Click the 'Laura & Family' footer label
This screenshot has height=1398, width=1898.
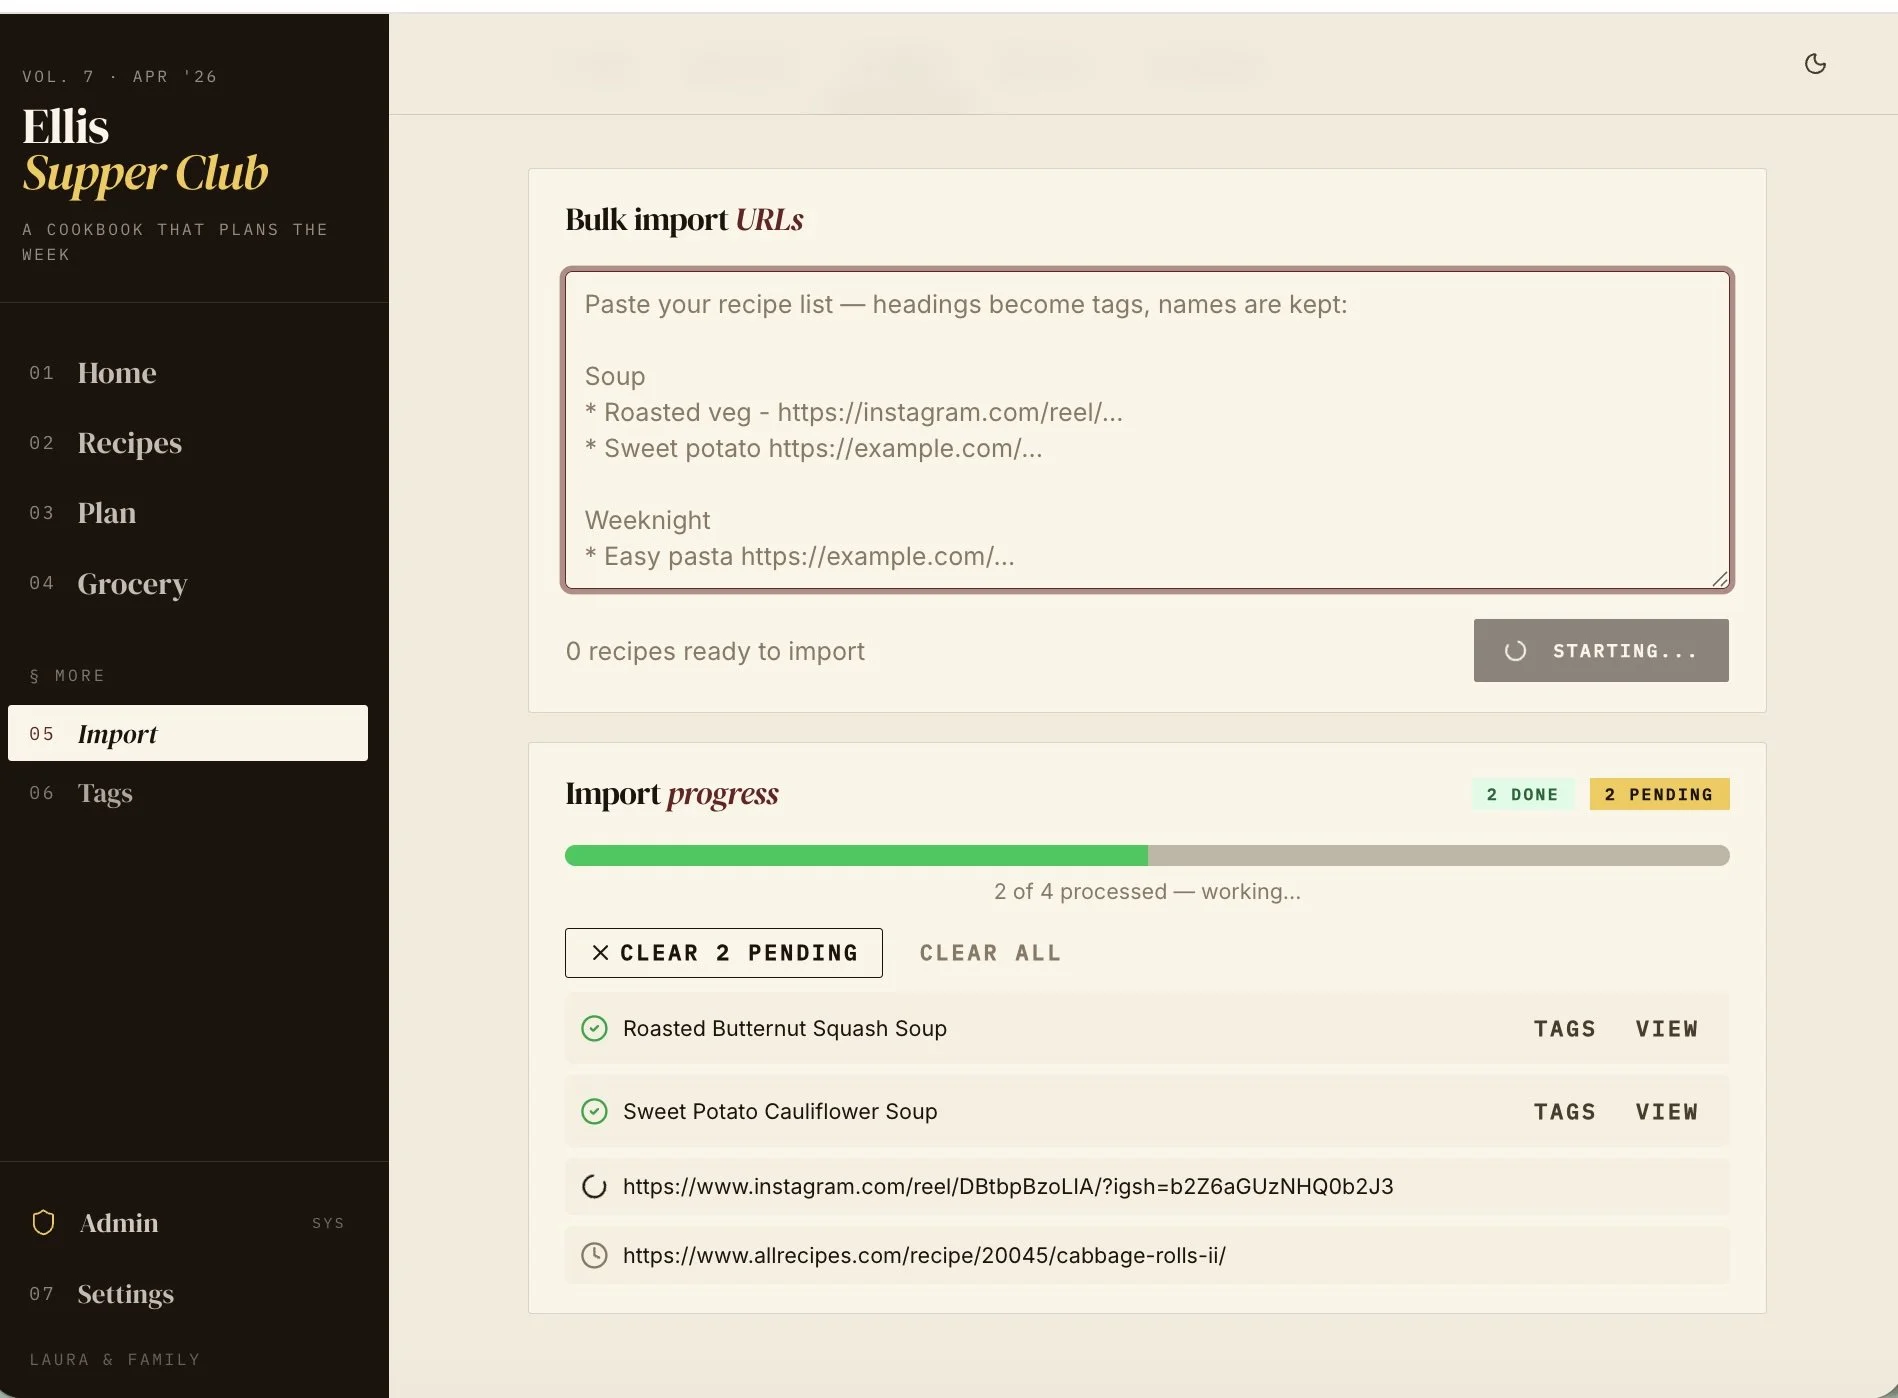(x=115, y=1359)
